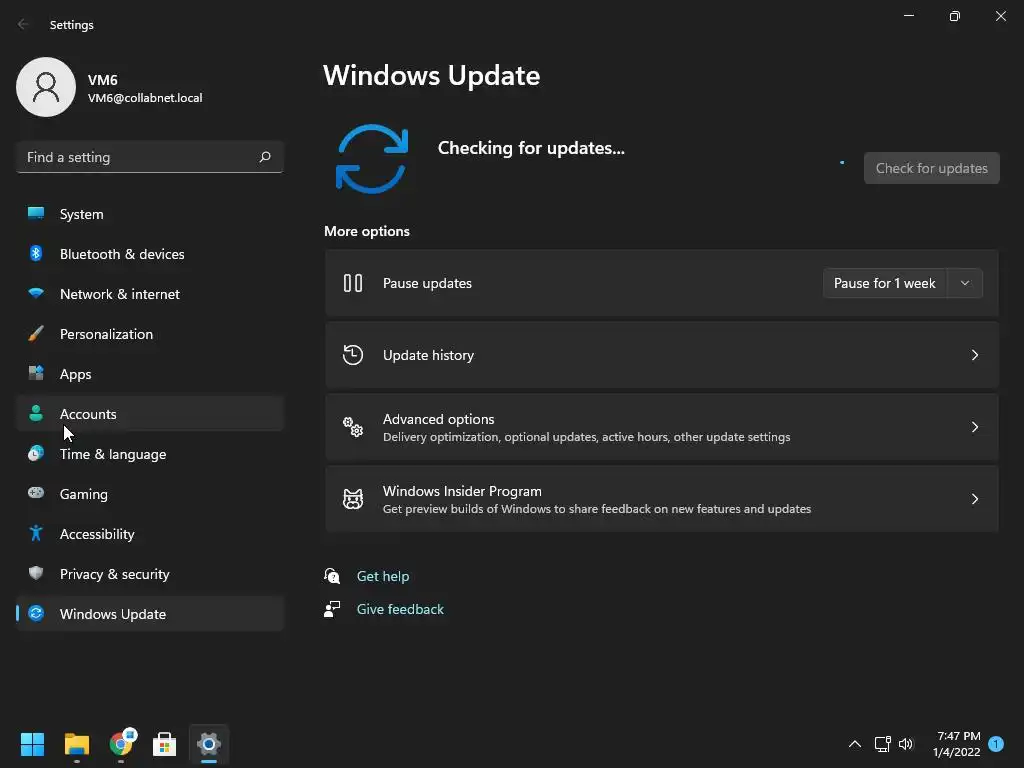This screenshot has height=768, width=1024.
Task: Navigate to Accounts settings
Action: [150, 413]
